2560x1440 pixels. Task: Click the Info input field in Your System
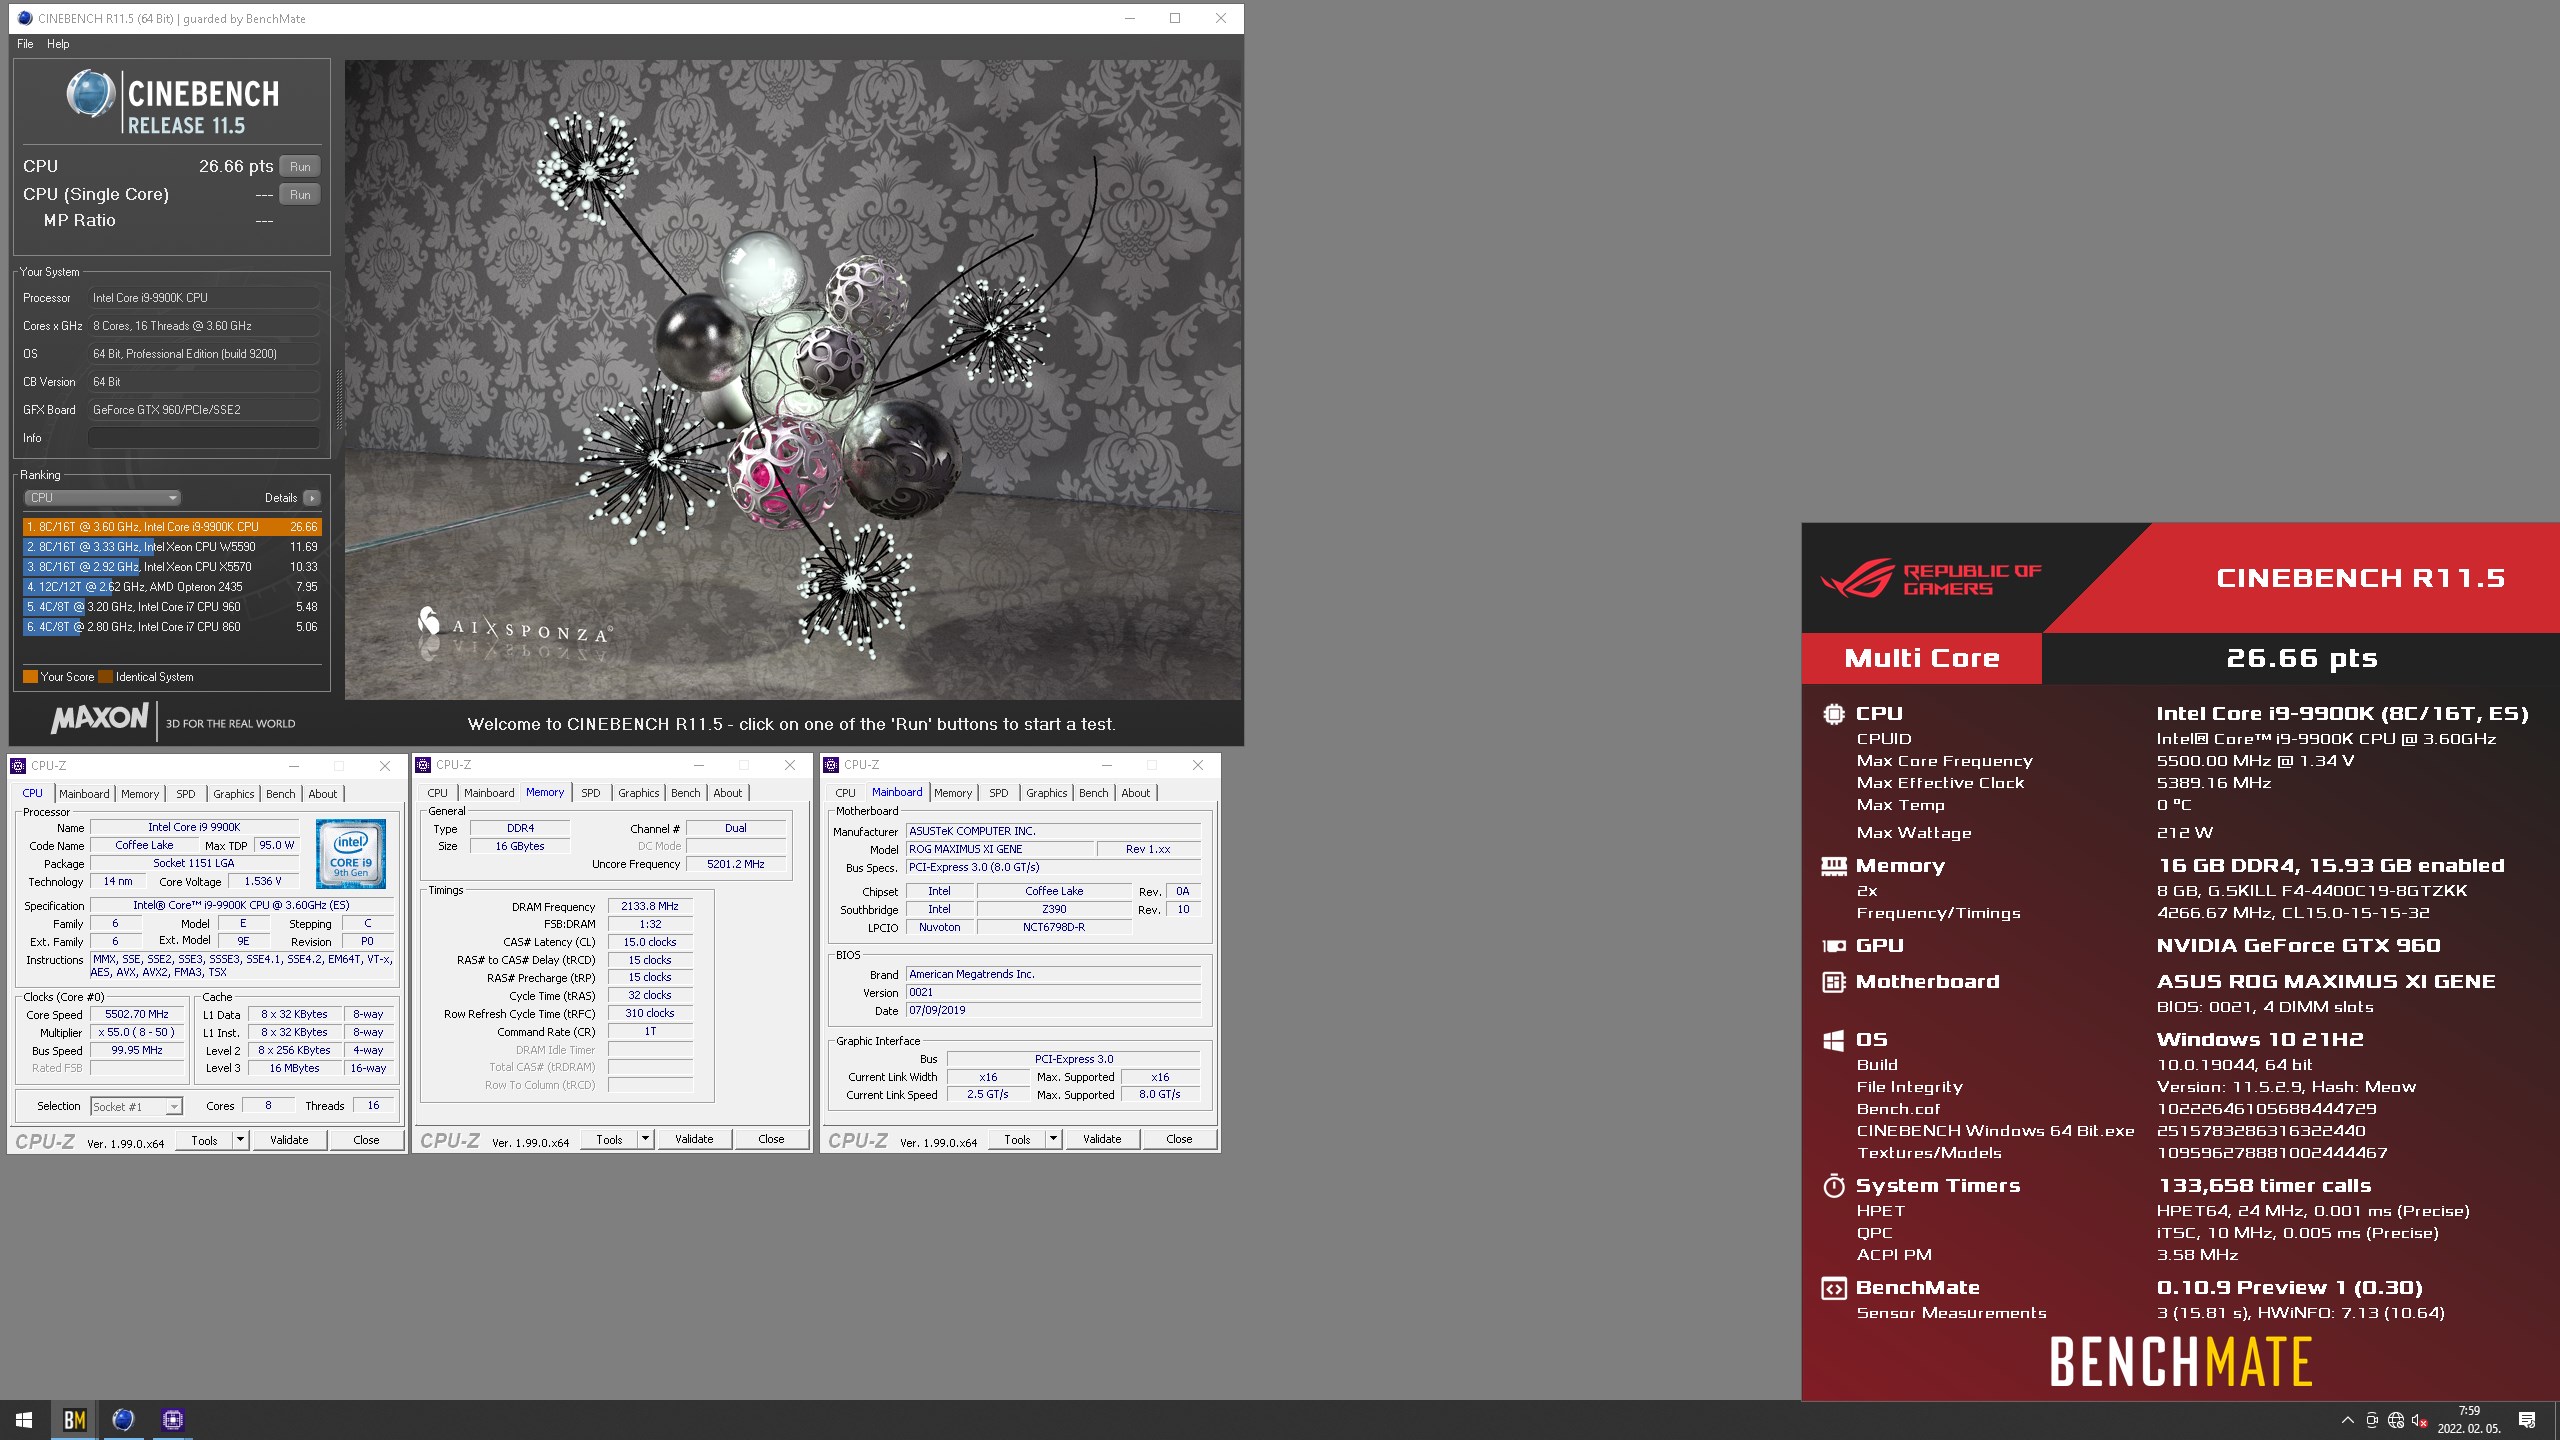204,438
